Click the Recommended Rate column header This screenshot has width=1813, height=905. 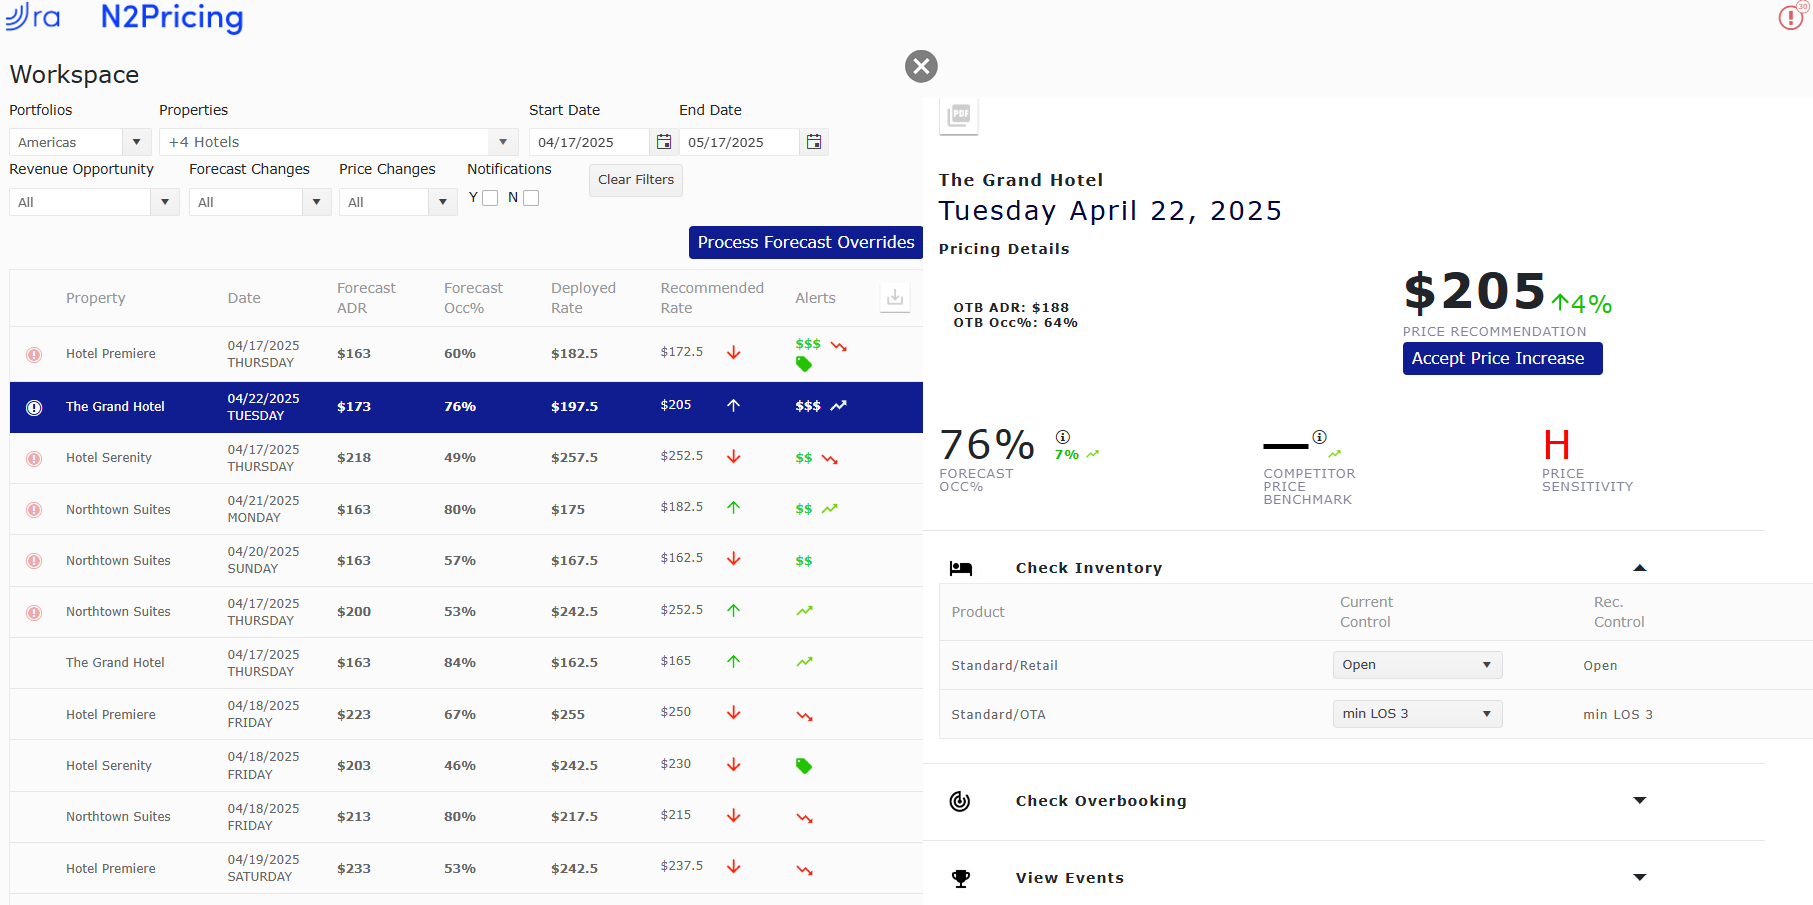(712, 298)
